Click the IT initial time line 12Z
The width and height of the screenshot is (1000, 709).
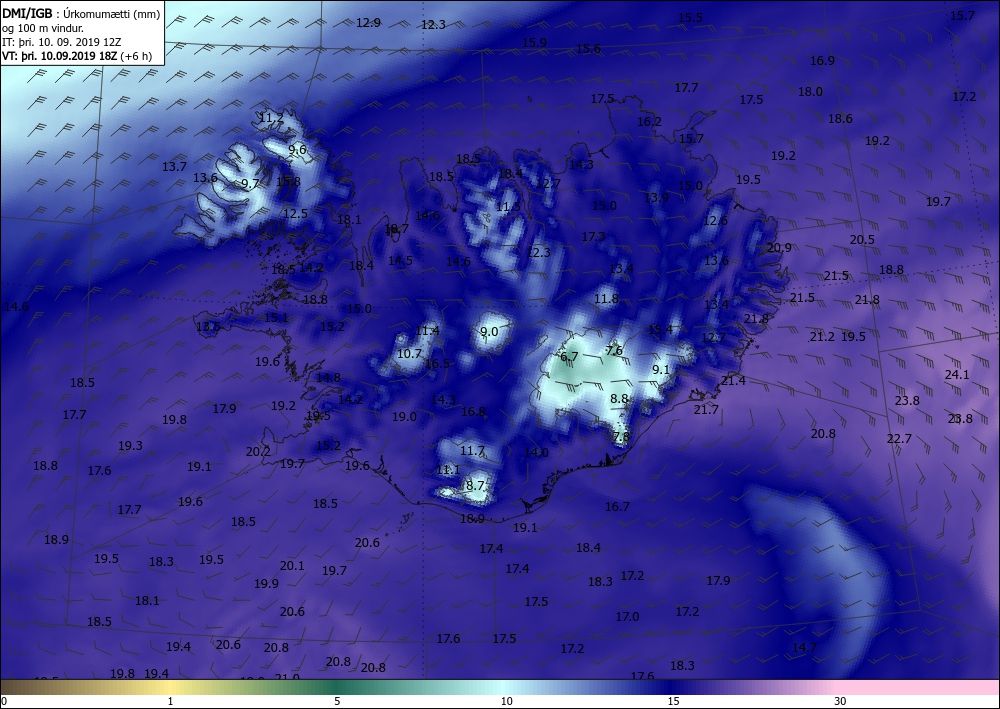(61, 41)
